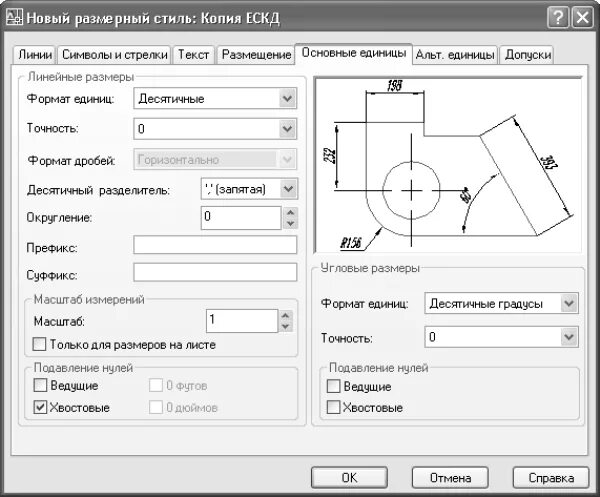The height and width of the screenshot is (497, 600).
Task: Decrease Масштаб value with down arrow
Action: [285, 326]
